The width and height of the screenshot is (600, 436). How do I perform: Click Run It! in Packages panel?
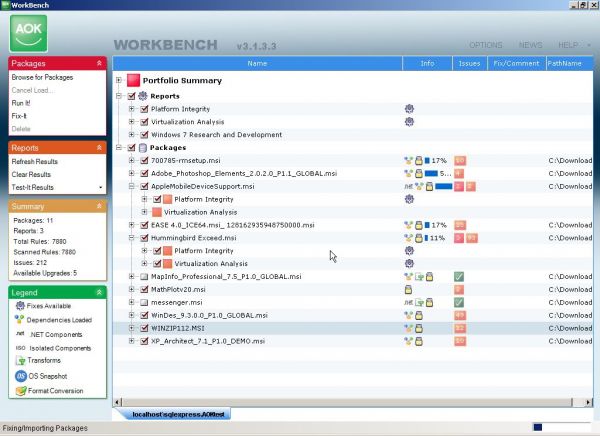pos(21,103)
